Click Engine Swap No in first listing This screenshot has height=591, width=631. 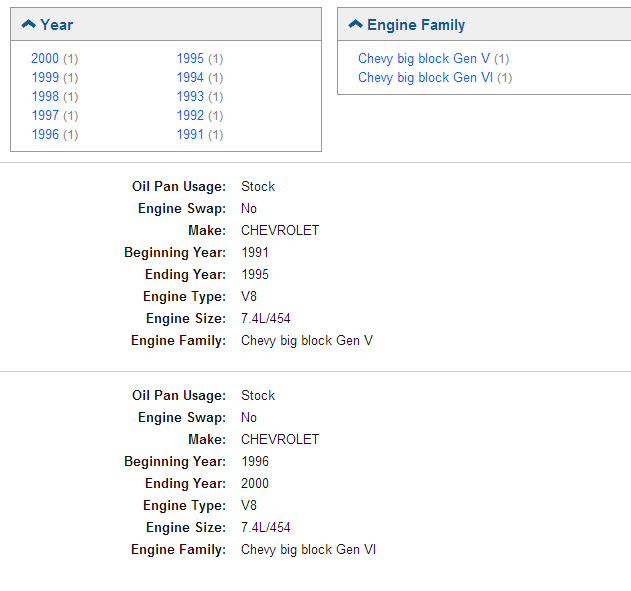click(x=249, y=208)
